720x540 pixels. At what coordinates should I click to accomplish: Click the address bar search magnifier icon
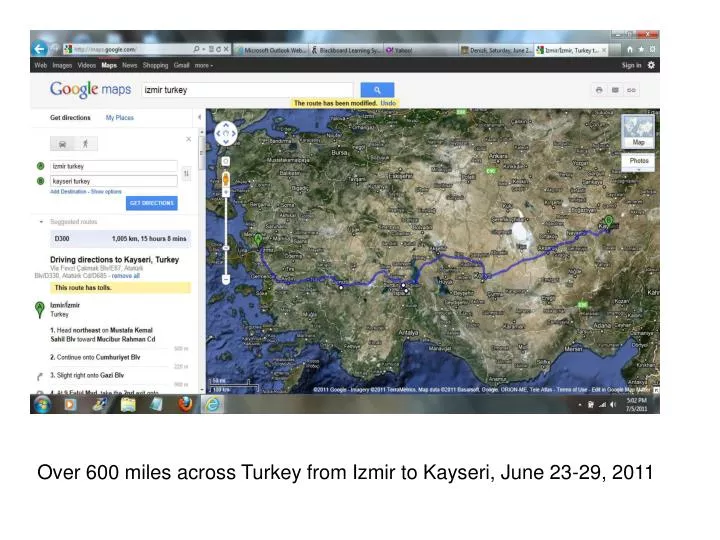tap(197, 49)
